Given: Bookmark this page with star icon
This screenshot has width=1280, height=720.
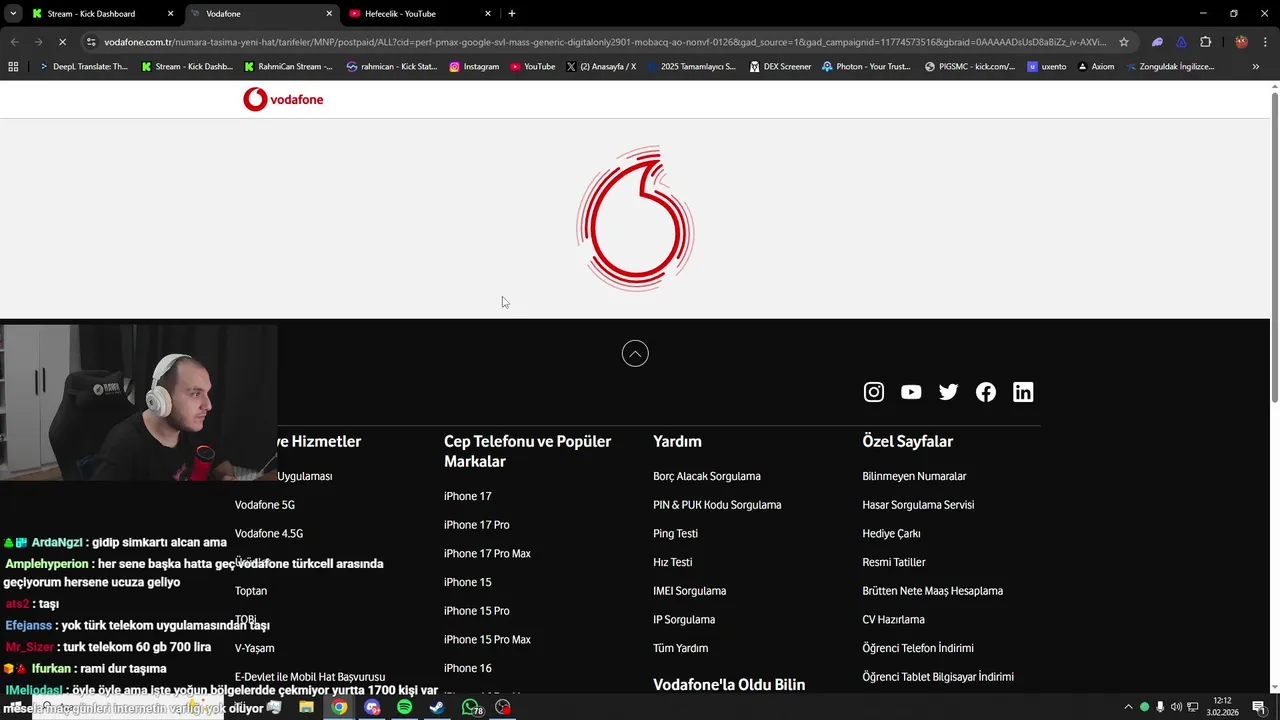Looking at the screenshot, I should 1124,42.
